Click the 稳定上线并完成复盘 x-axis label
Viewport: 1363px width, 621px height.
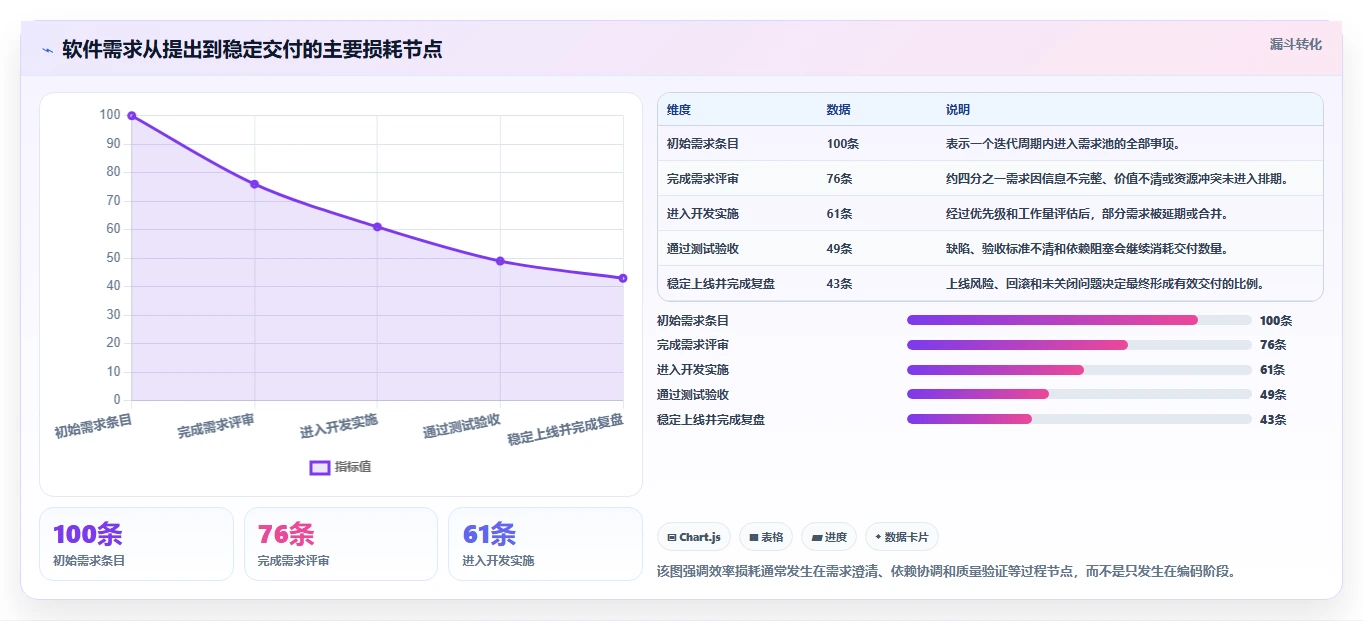[565, 430]
